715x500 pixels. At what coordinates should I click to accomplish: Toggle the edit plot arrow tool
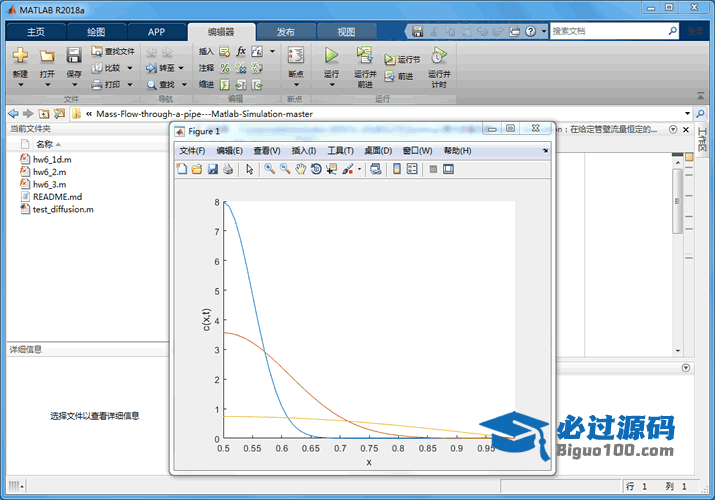click(x=249, y=170)
